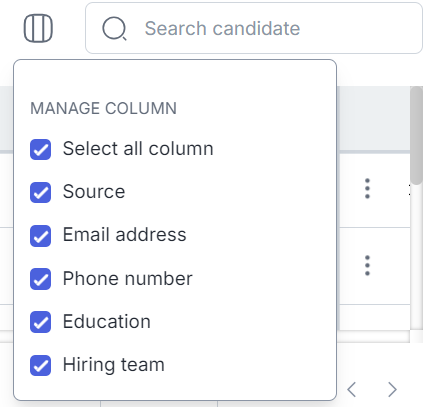Go to previous page with left chevron
Viewport: 427px width, 407px height.
[352, 389]
